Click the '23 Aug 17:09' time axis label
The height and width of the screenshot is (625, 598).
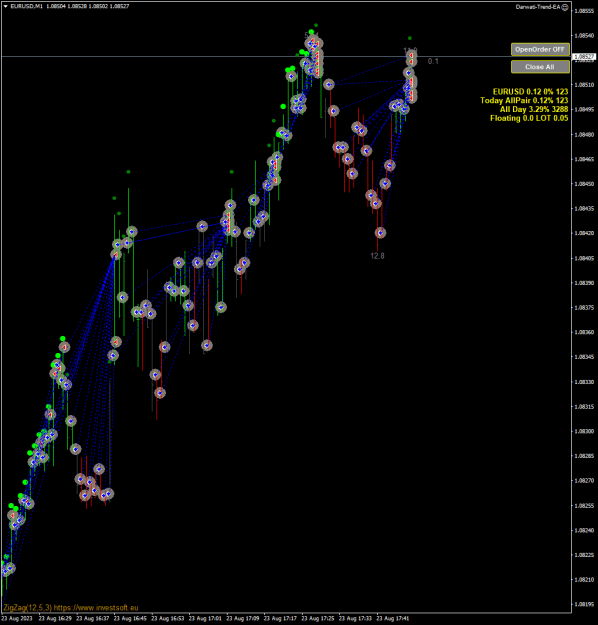pyautogui.click(x=242, y=619)
